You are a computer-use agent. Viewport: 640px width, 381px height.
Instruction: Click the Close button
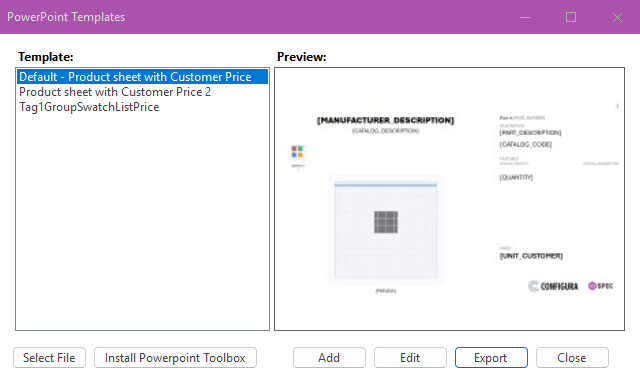click(572, 358)
